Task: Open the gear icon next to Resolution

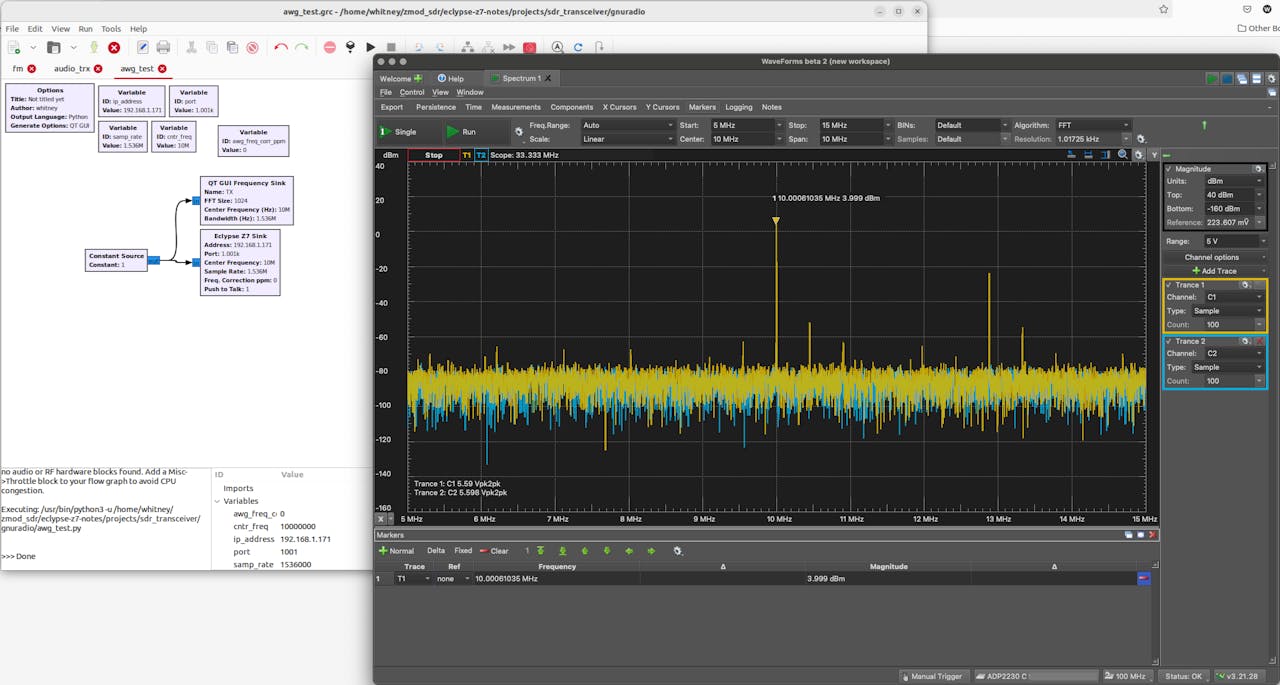Action: (x=1141, y=139)
